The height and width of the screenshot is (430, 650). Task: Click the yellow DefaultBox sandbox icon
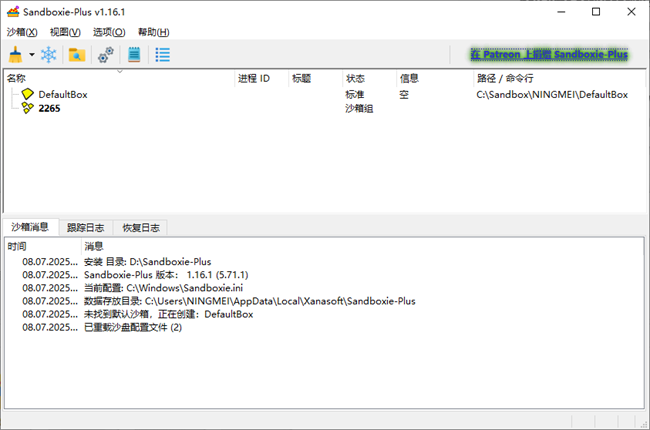pos(27,94)
